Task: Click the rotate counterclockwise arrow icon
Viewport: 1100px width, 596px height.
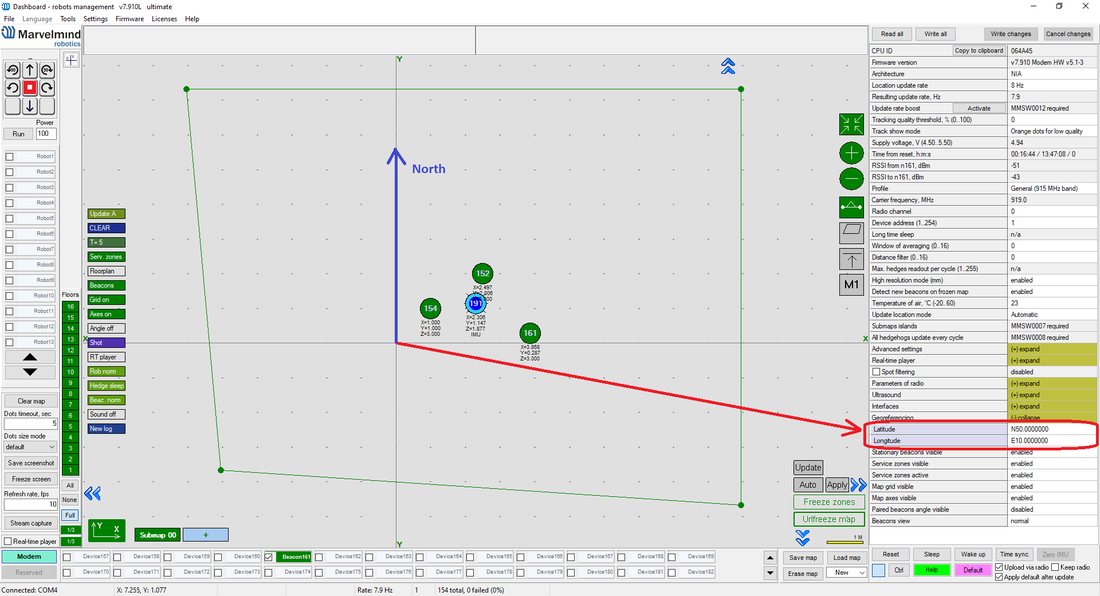Action: point(13,88)
